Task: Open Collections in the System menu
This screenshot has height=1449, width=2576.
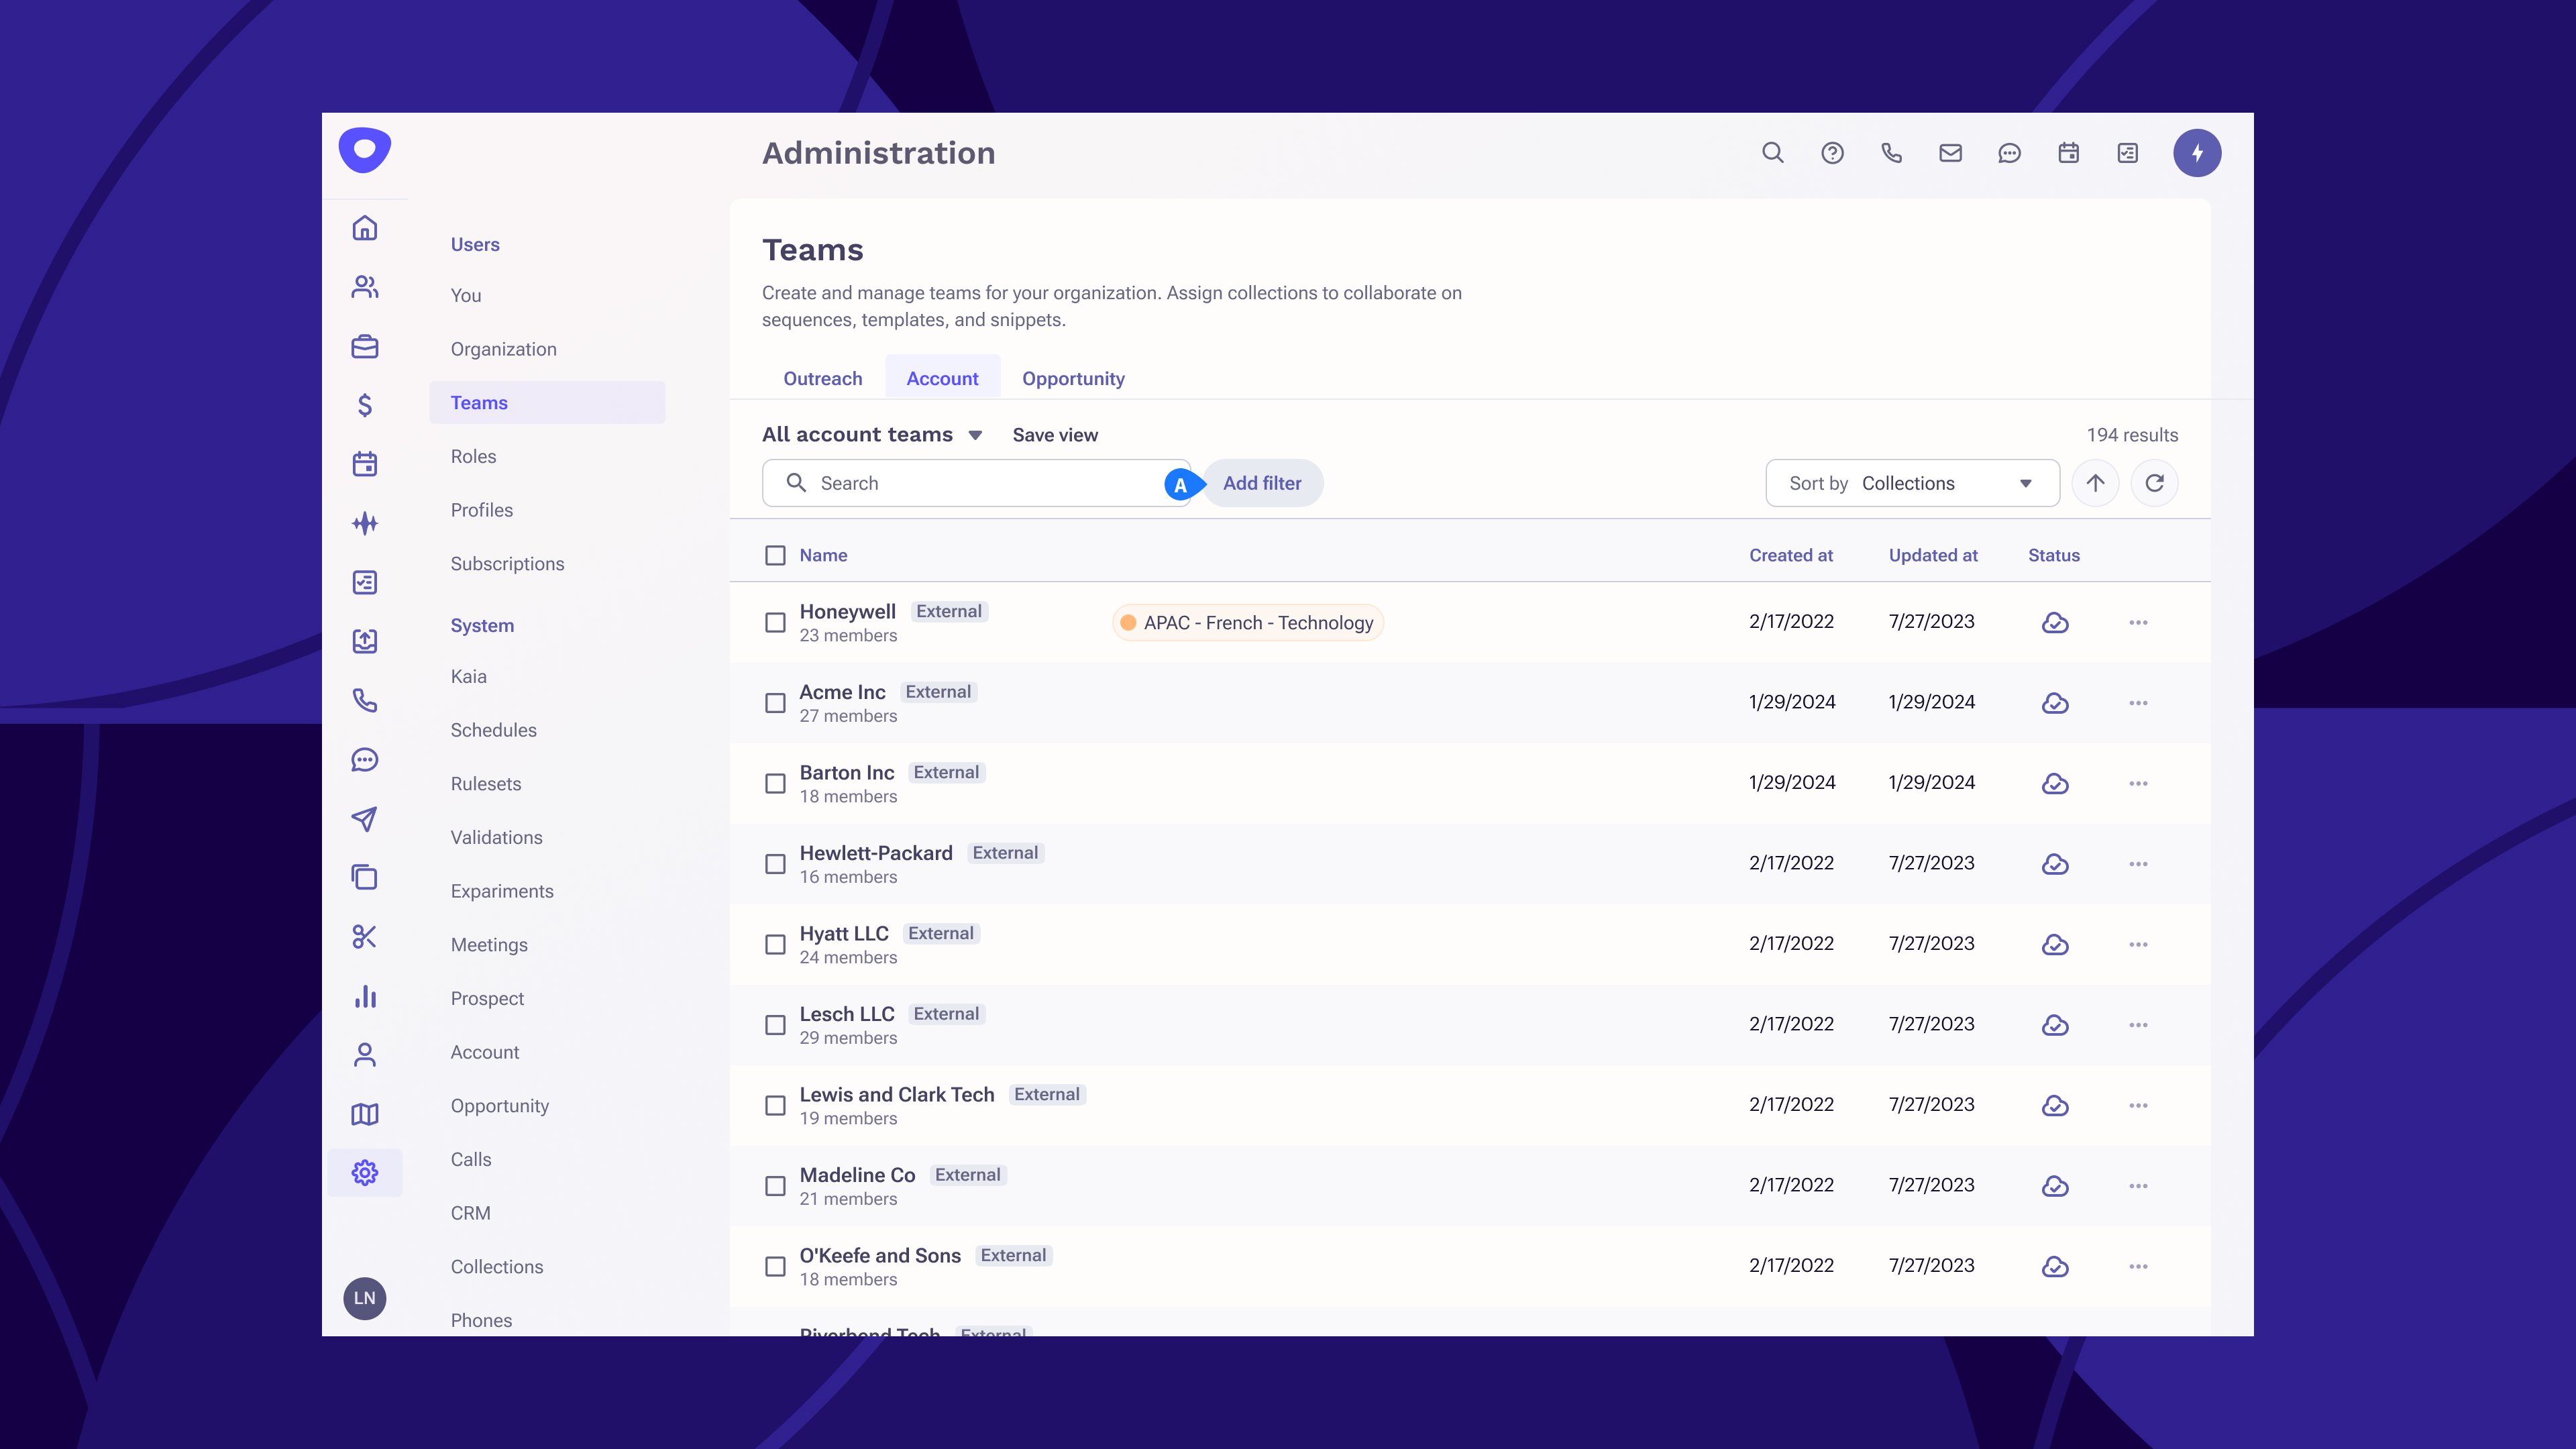Action: point(496,1267)
